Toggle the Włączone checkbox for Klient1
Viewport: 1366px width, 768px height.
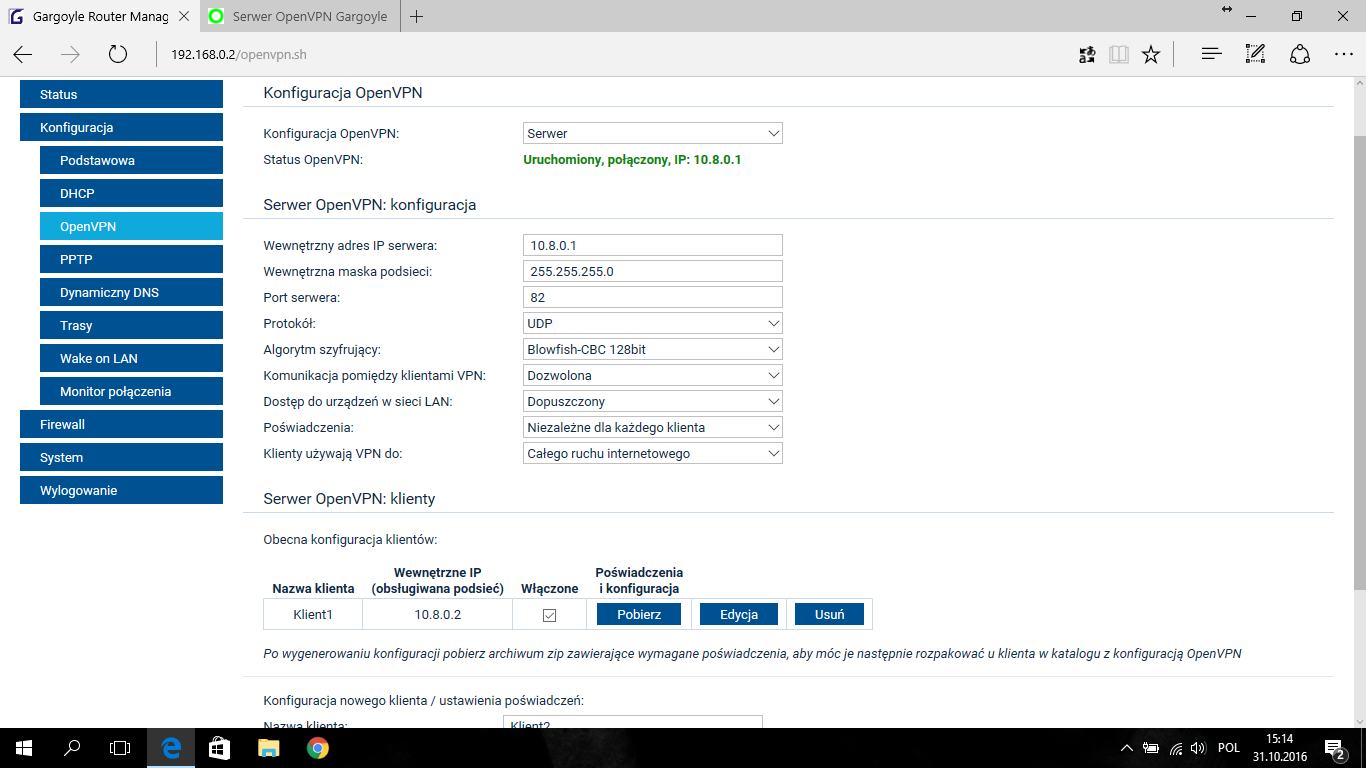pos(549,615)
